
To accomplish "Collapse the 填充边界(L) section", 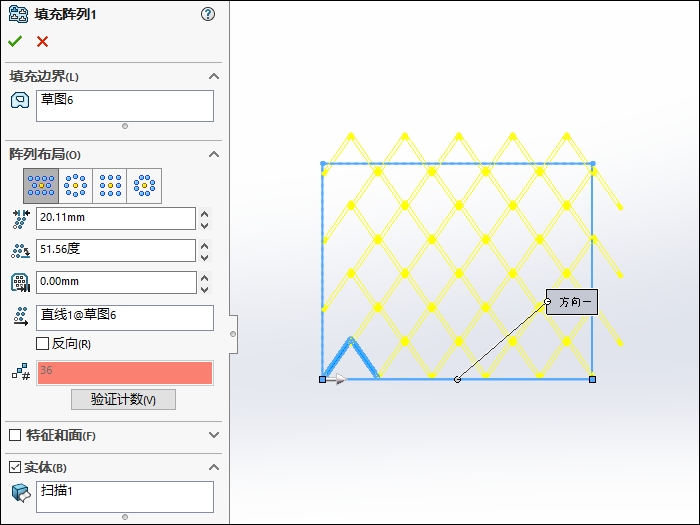I will click(214, 76).
